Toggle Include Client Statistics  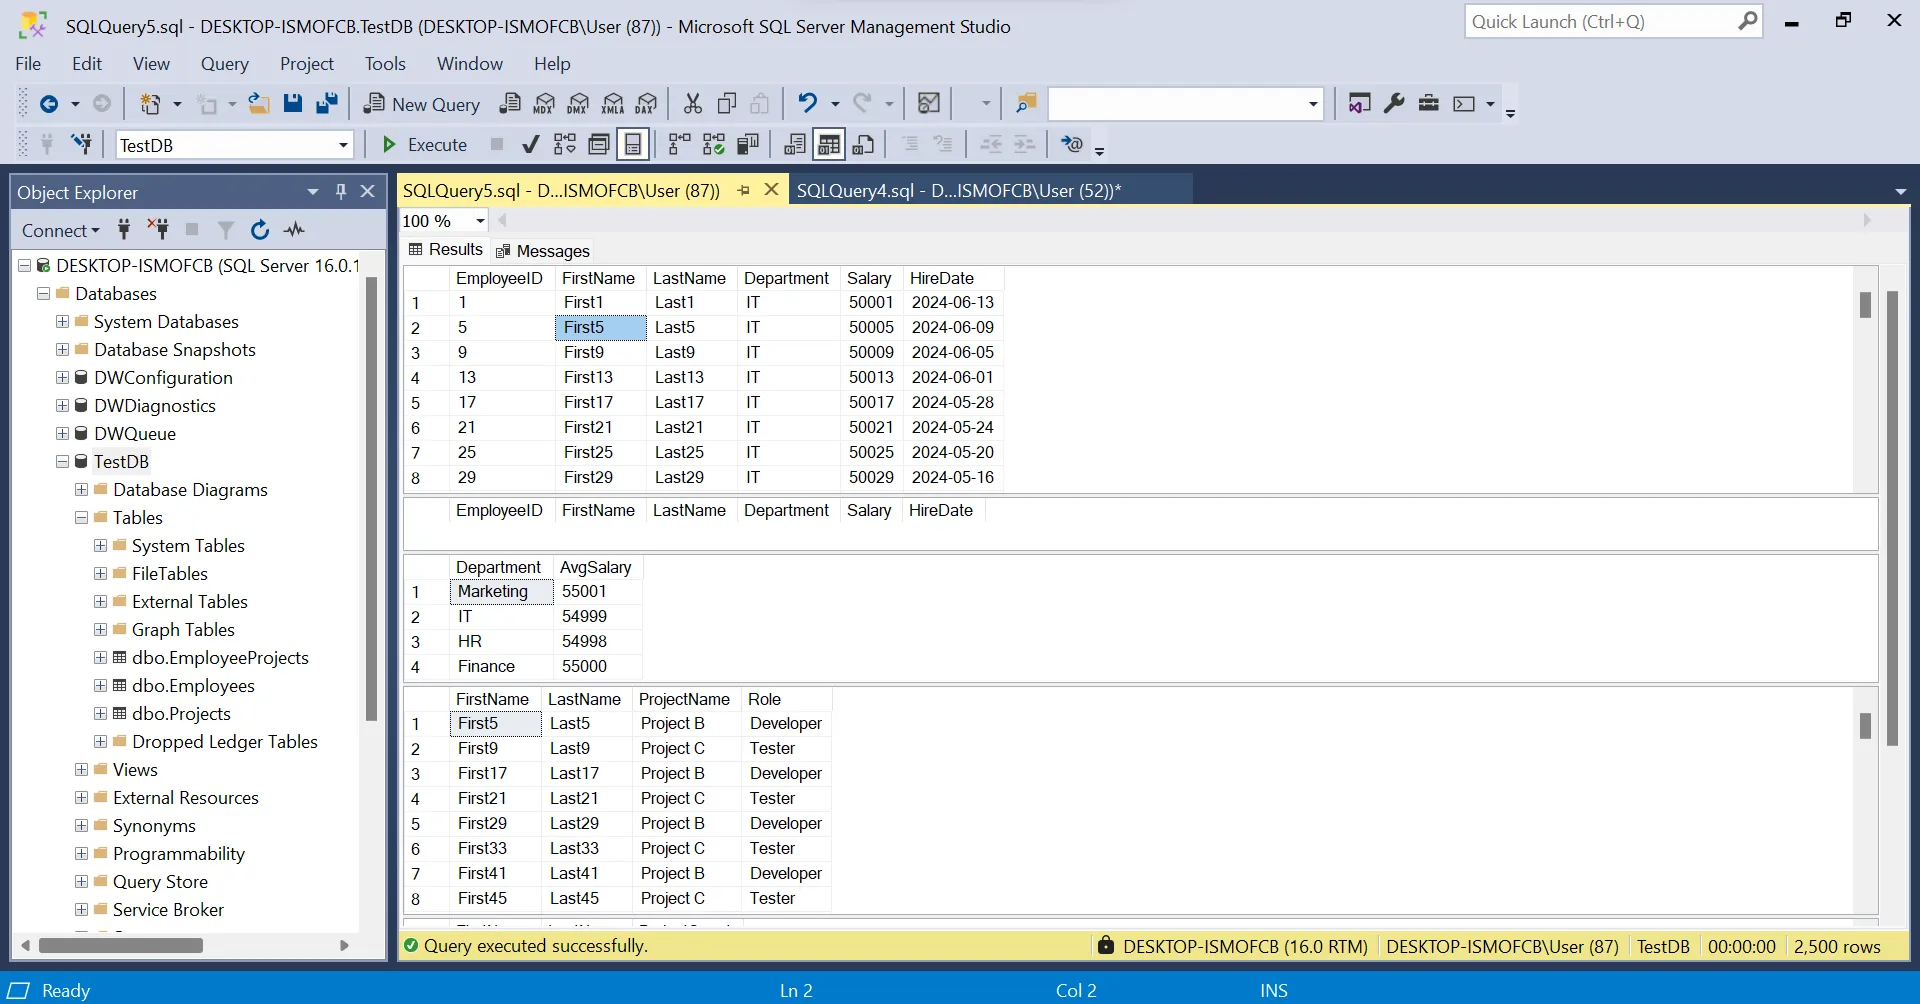pos(748,145)
